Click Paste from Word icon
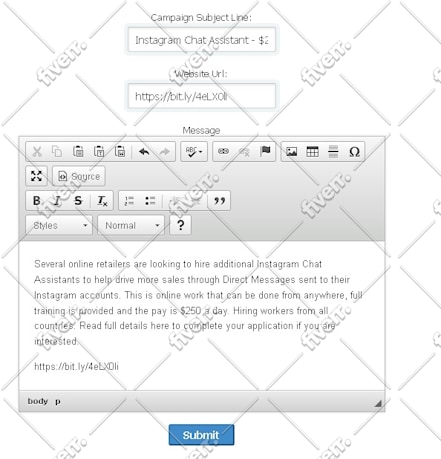 coord(120,152)
